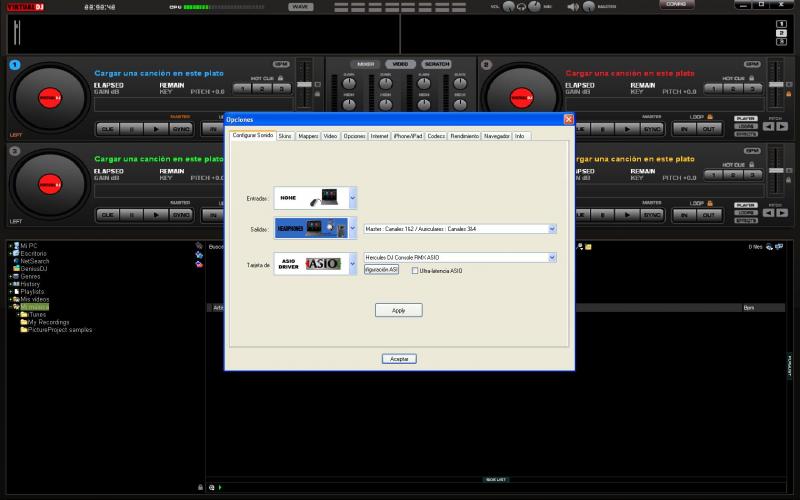Click the Aceptar button

399,359
